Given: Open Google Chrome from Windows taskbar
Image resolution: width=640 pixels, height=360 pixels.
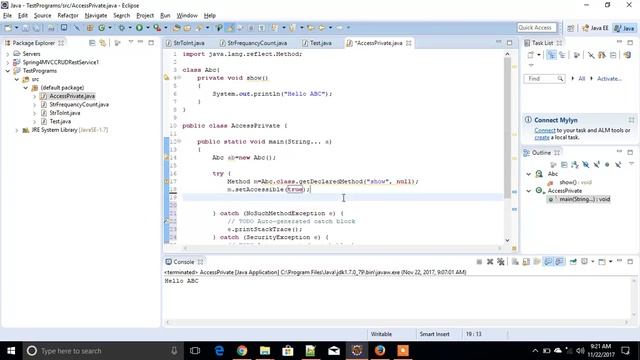Looking at the screenshot, I should point(242,351).
